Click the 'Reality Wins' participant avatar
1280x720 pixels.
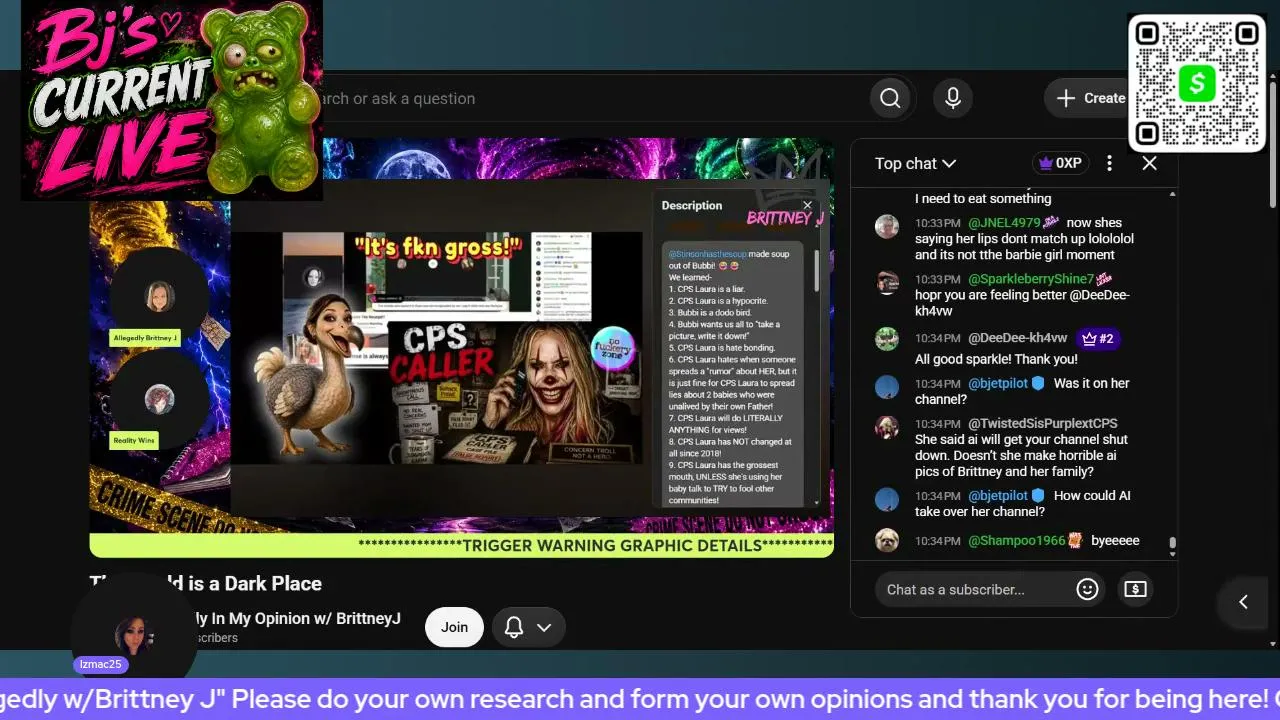pos(159,400)
